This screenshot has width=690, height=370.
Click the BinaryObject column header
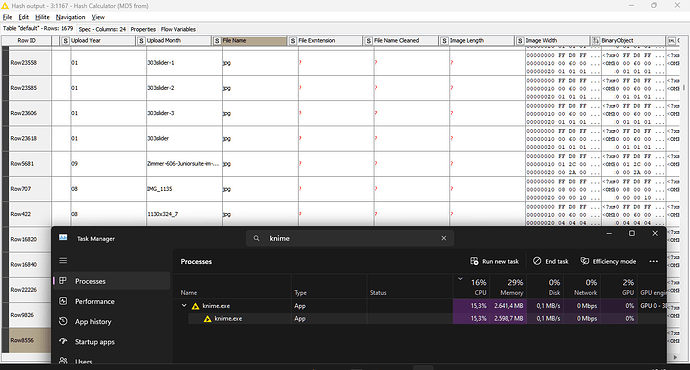(x=628, y=40)
